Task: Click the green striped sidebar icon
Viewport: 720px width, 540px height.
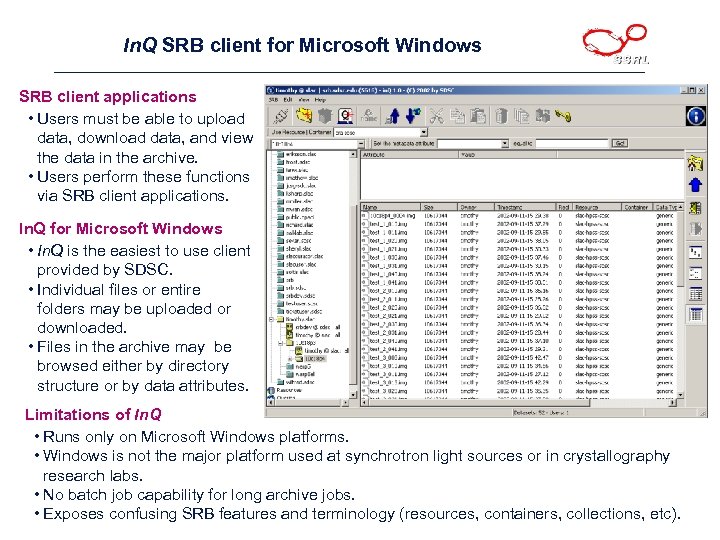Action: [x=695, y=208]
